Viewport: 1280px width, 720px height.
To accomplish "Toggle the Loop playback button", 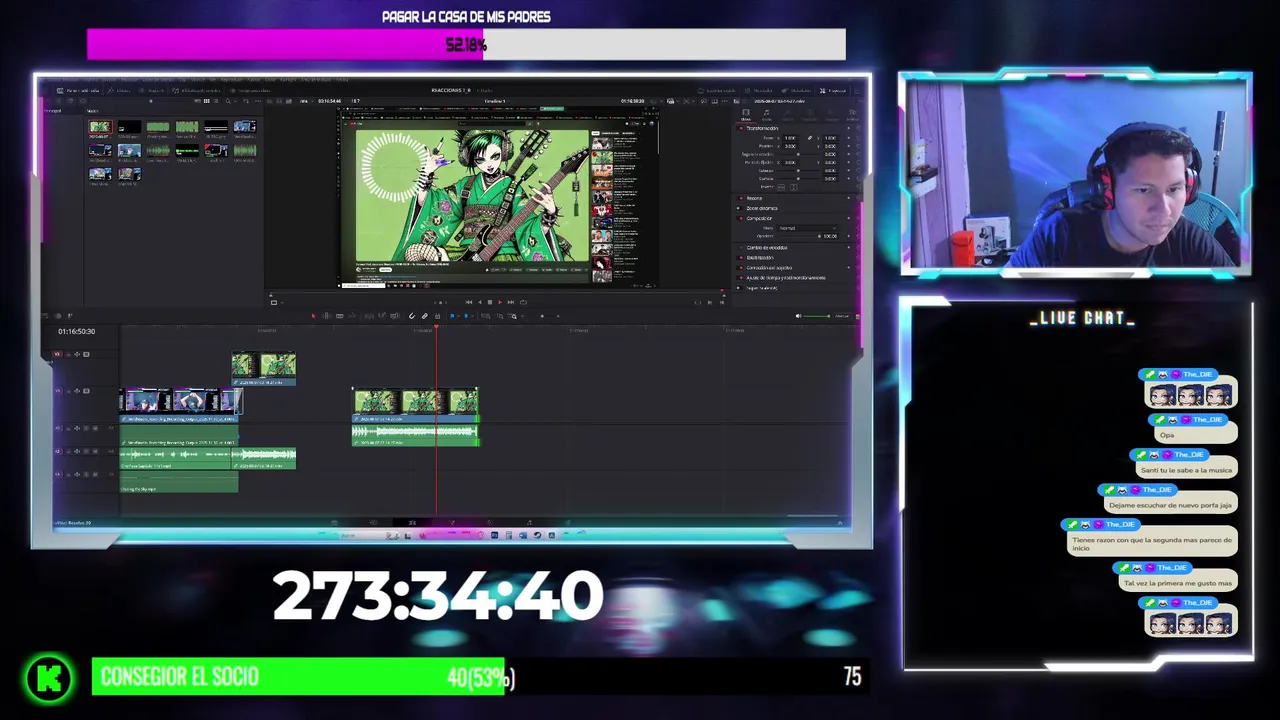I will 523,302.
